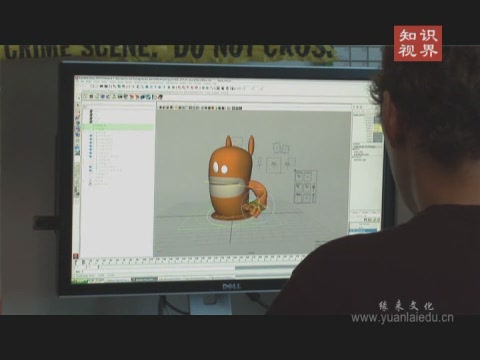Click the top facial control box beside the character

point(281,148)
